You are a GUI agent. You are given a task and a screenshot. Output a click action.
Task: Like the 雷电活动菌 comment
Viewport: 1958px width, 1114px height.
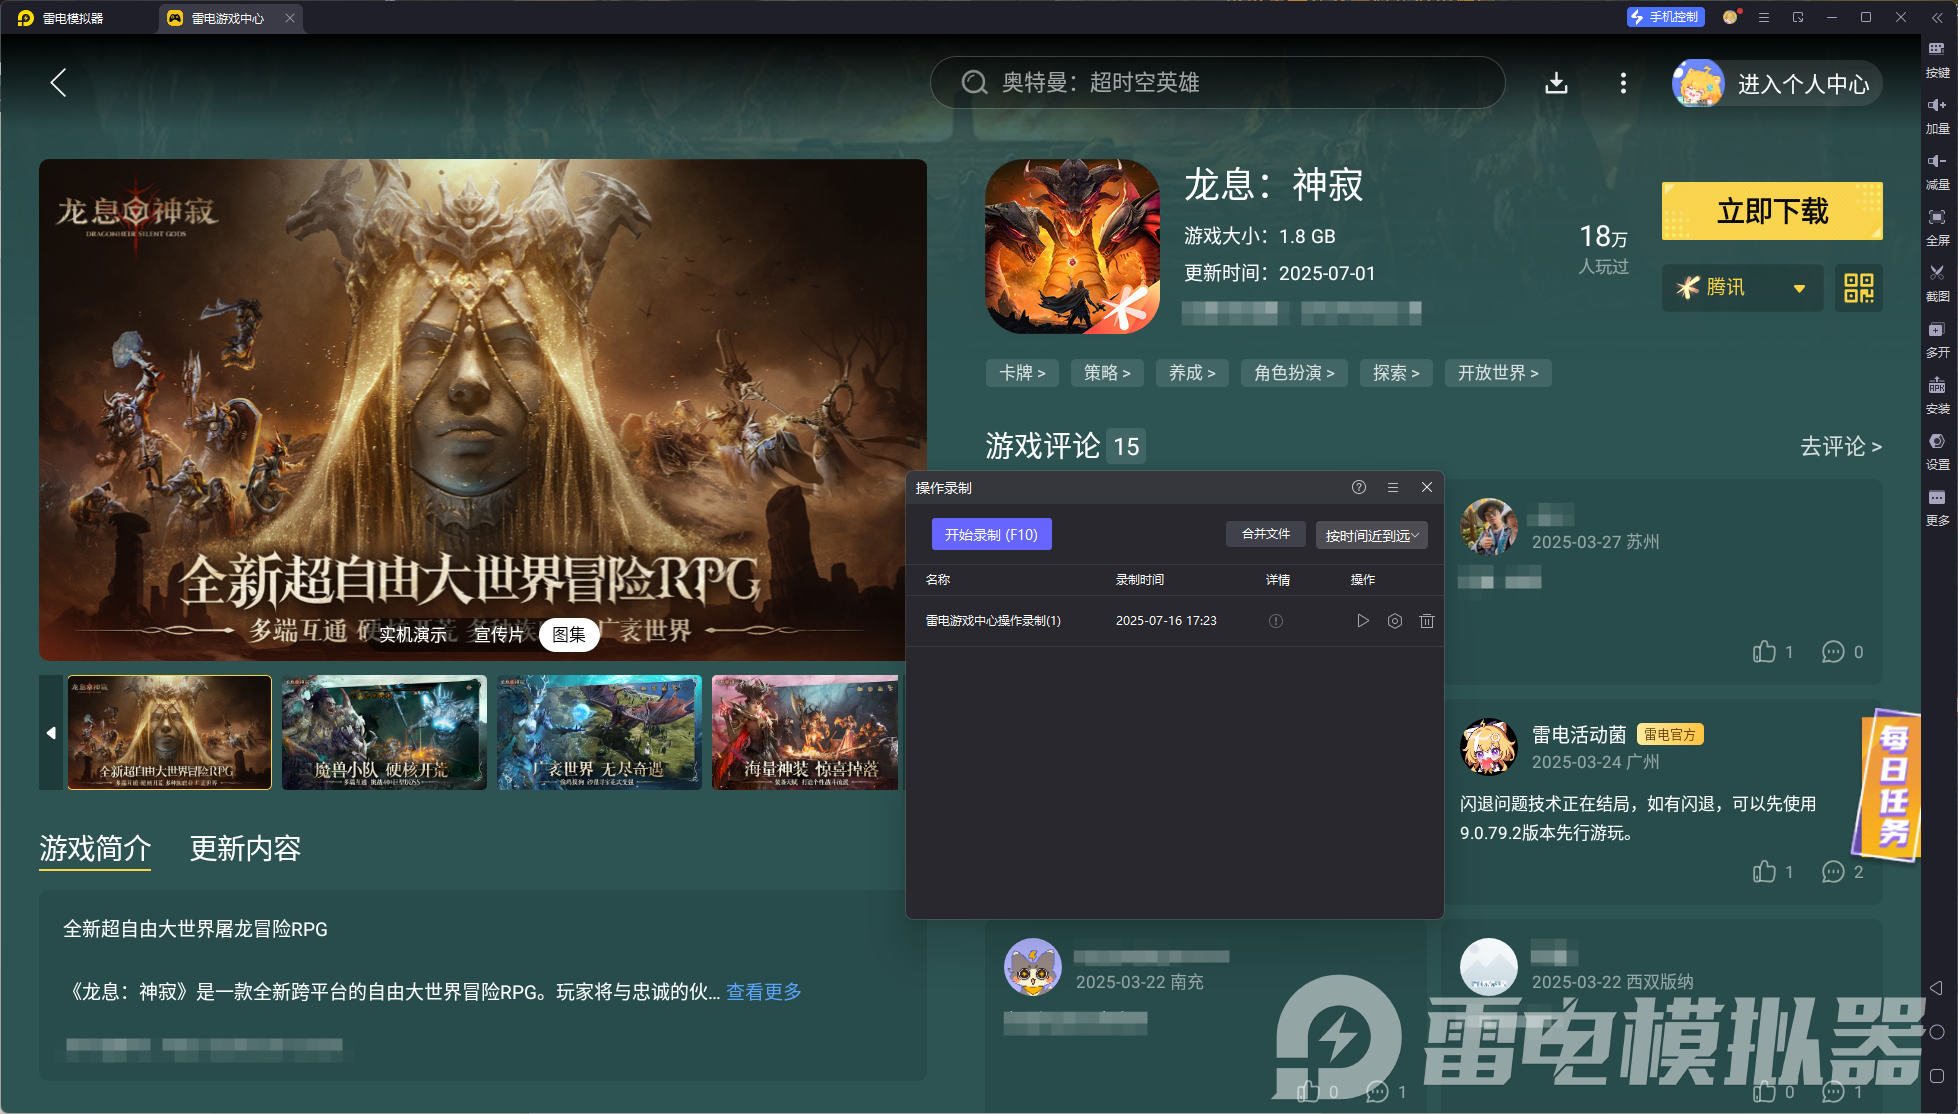(1764, 872)
